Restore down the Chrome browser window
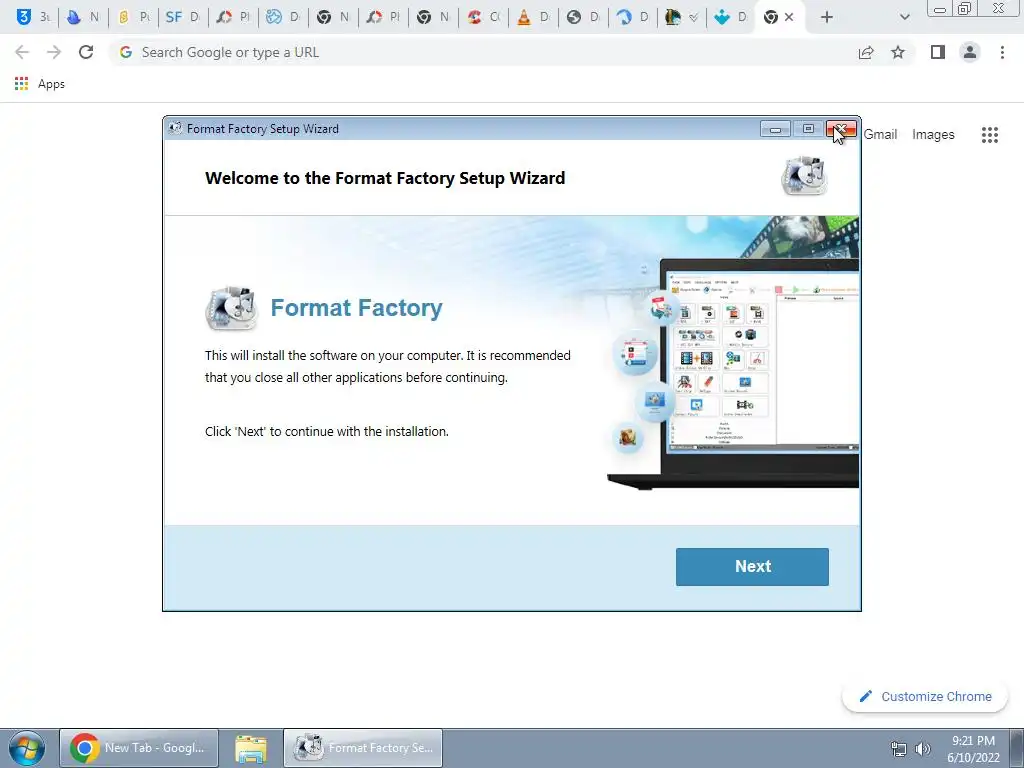This screenshot has height=768, width=1024. click(x=964, y=8)
